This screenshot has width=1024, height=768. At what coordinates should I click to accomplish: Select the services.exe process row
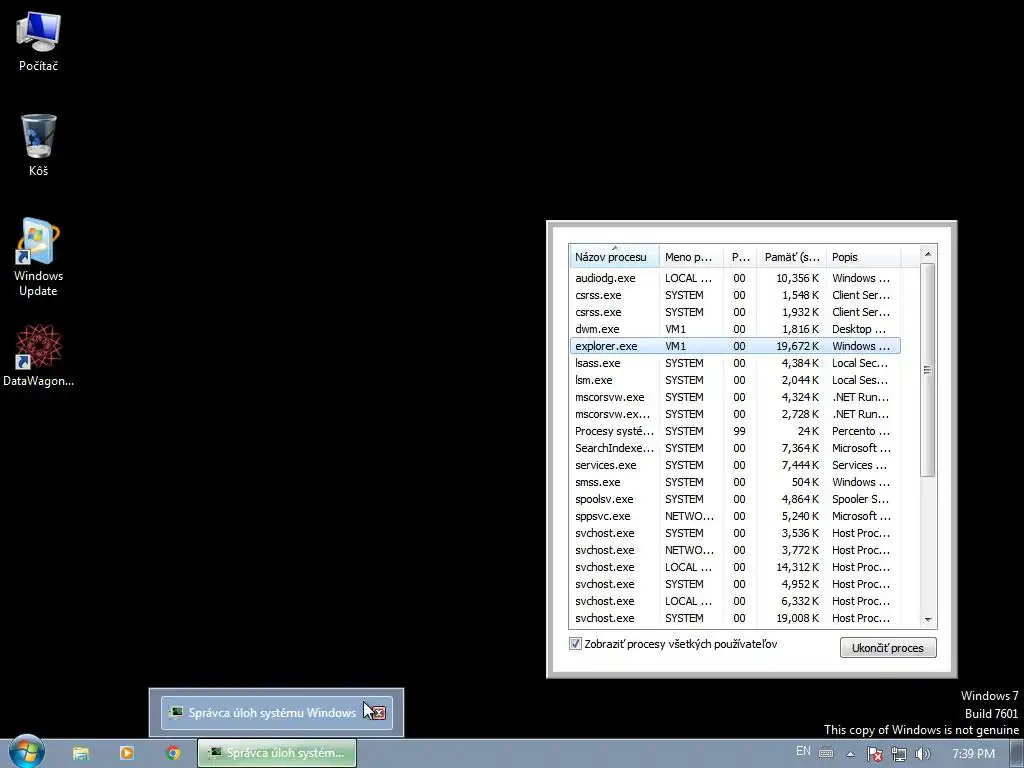735,465
